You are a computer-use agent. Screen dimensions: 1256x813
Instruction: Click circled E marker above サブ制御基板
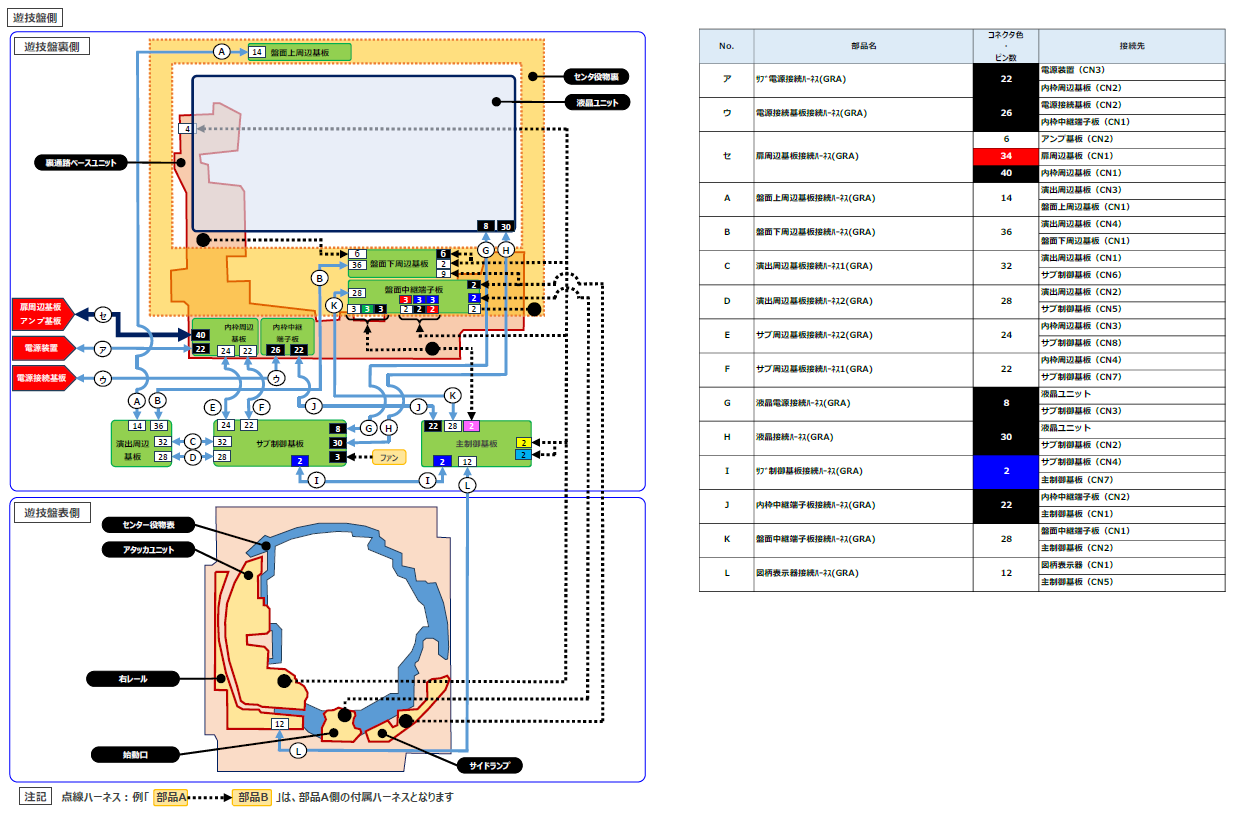pyautogui.click(x=212, y=406)
